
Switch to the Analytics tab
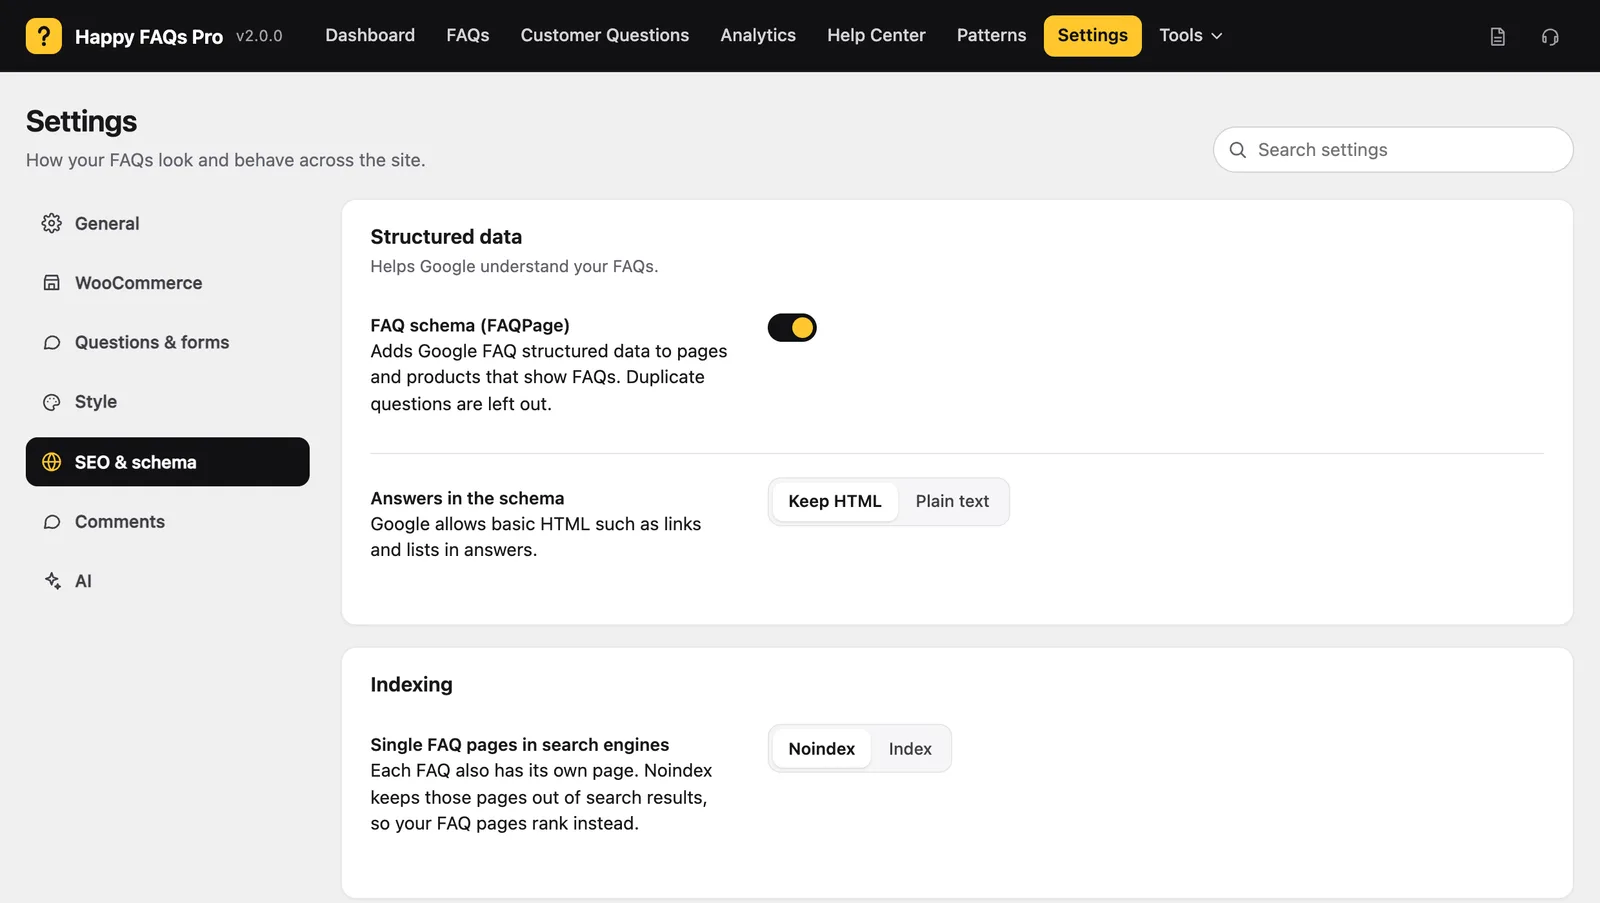tap(758, 36)
